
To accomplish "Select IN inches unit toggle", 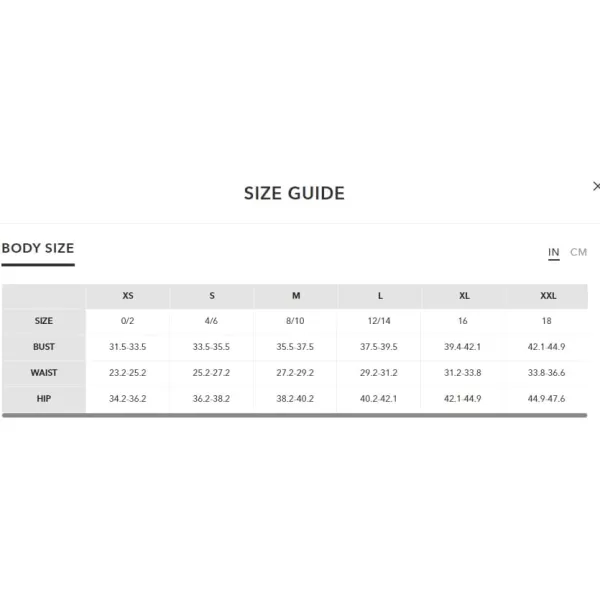I will [554, 253].
